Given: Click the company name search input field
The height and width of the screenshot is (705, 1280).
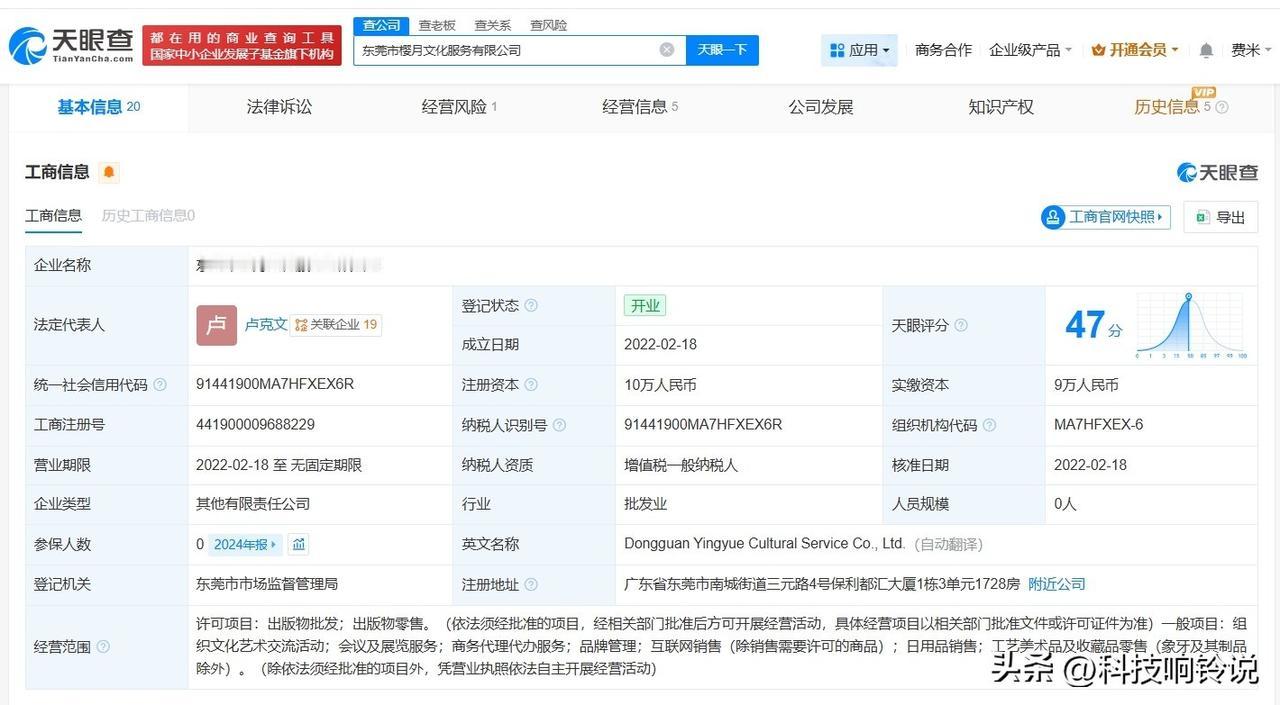Looking at the screenshot, I should pyautogui.click(x=505, y=50).
